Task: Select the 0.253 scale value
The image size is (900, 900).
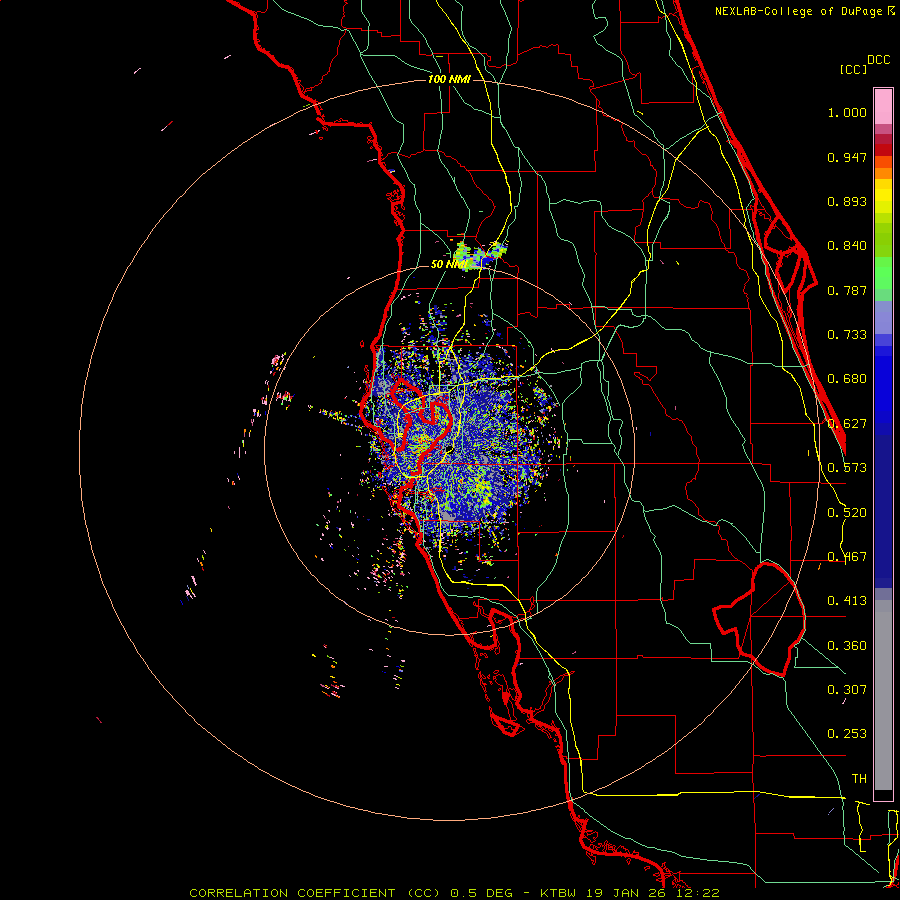Action: pos(847,734)
